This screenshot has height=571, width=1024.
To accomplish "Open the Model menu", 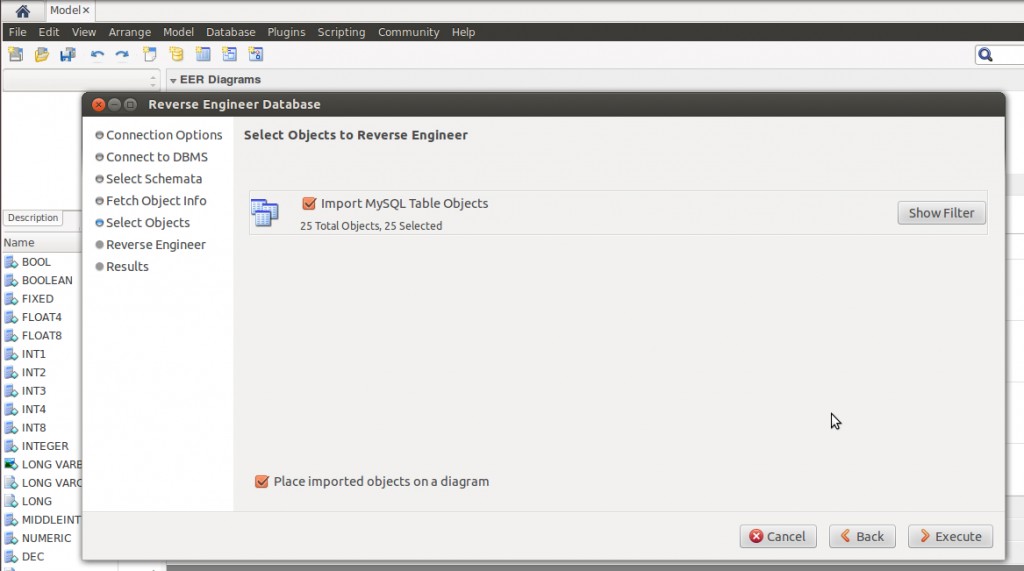I will pyautogui.click(x=178, y=32).
